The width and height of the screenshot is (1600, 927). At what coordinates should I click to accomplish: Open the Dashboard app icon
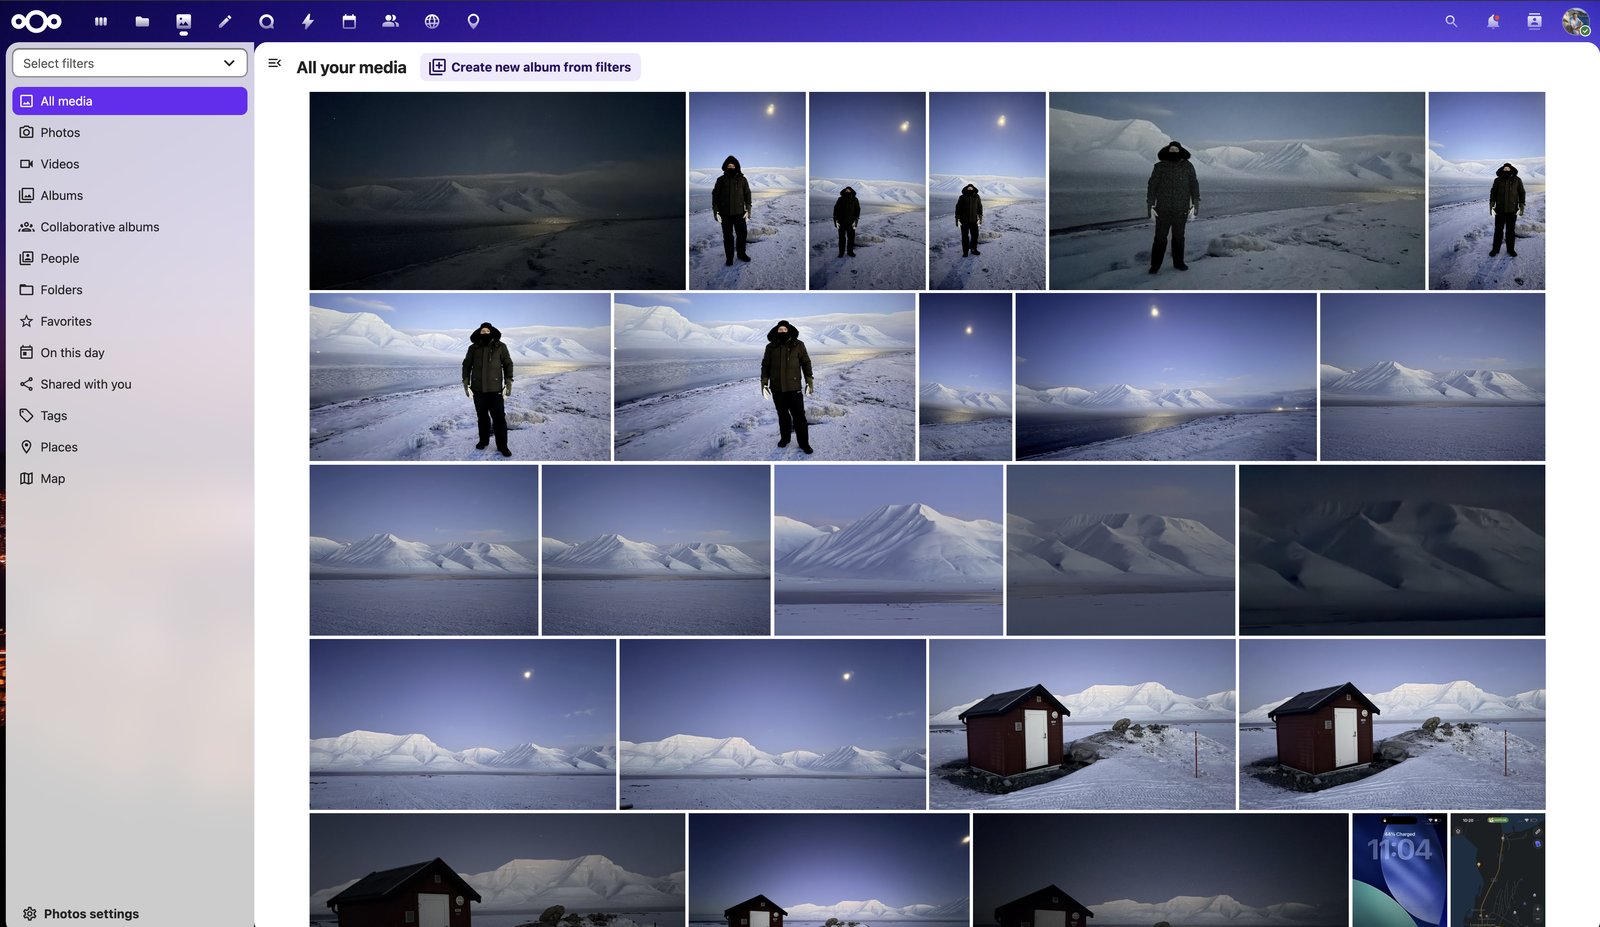point(101,21)
